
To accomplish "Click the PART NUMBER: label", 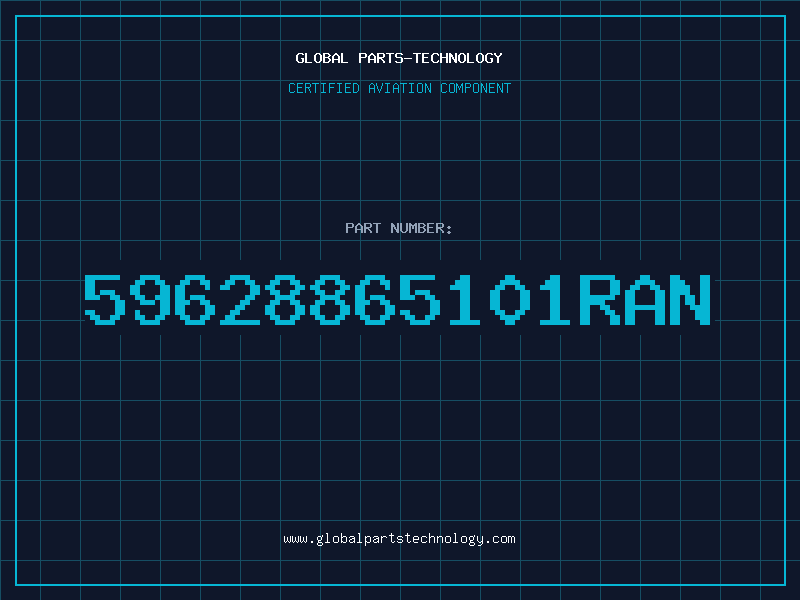I will click(x=398, y=228).
